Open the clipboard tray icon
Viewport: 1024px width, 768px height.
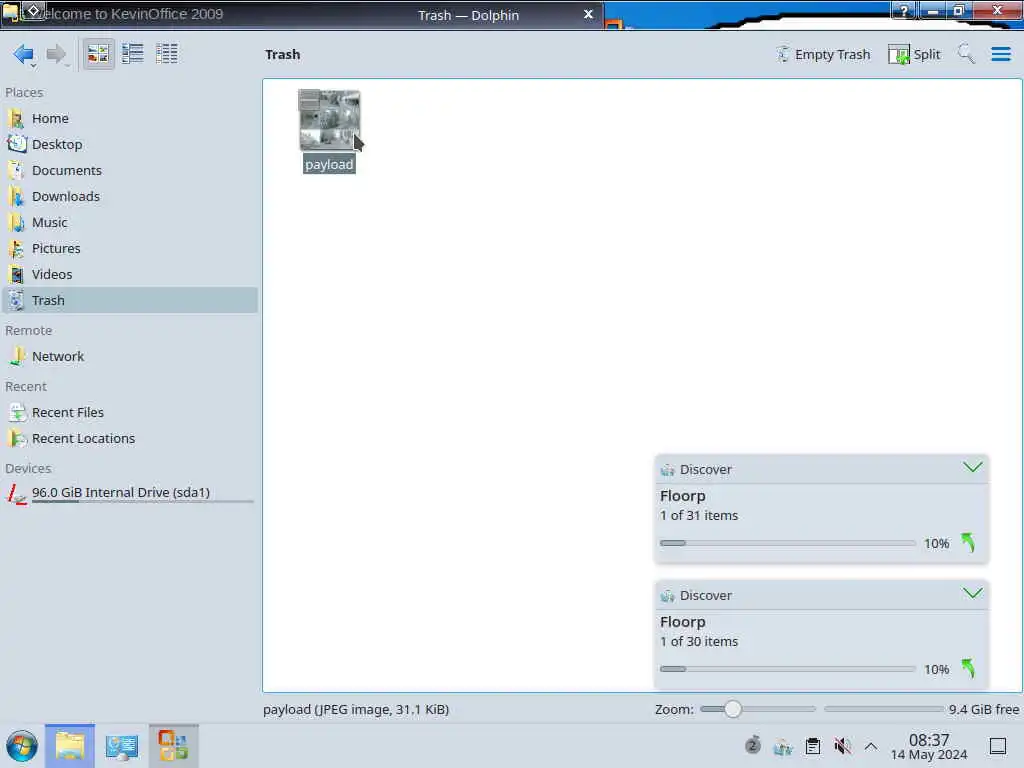coord(812,746)
